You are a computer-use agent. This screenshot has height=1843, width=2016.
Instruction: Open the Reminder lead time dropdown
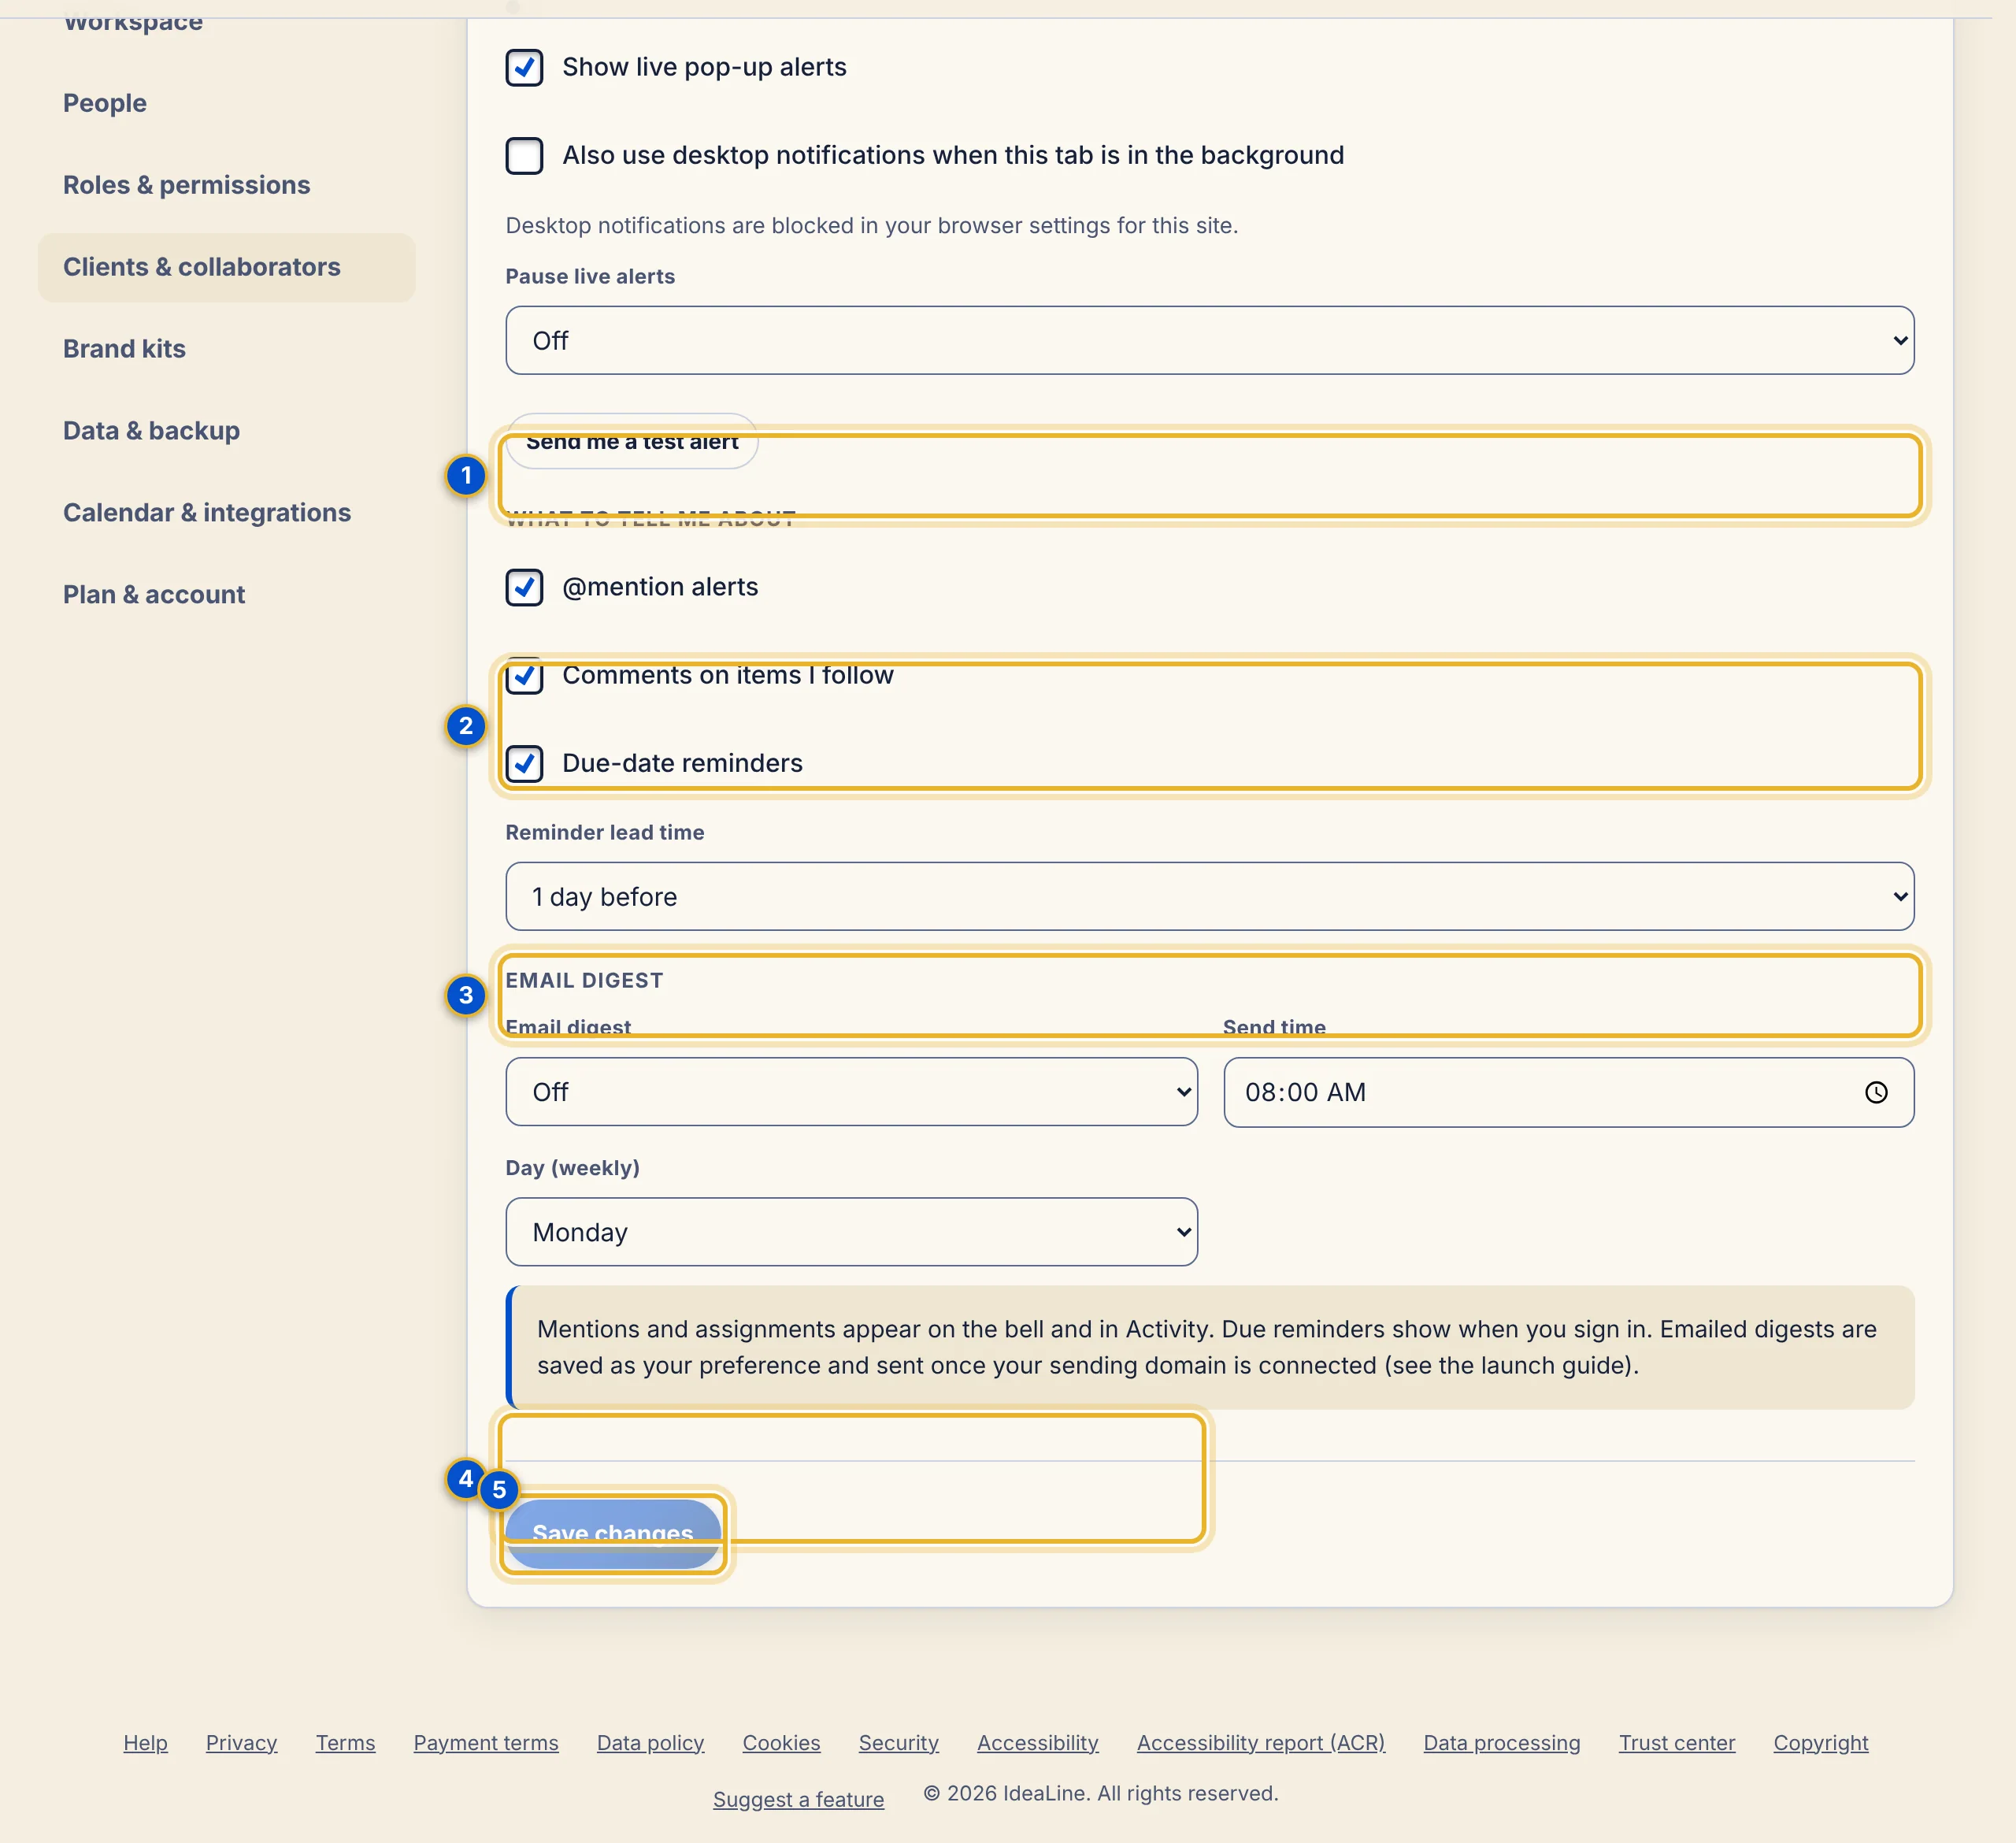(1209, 896)
